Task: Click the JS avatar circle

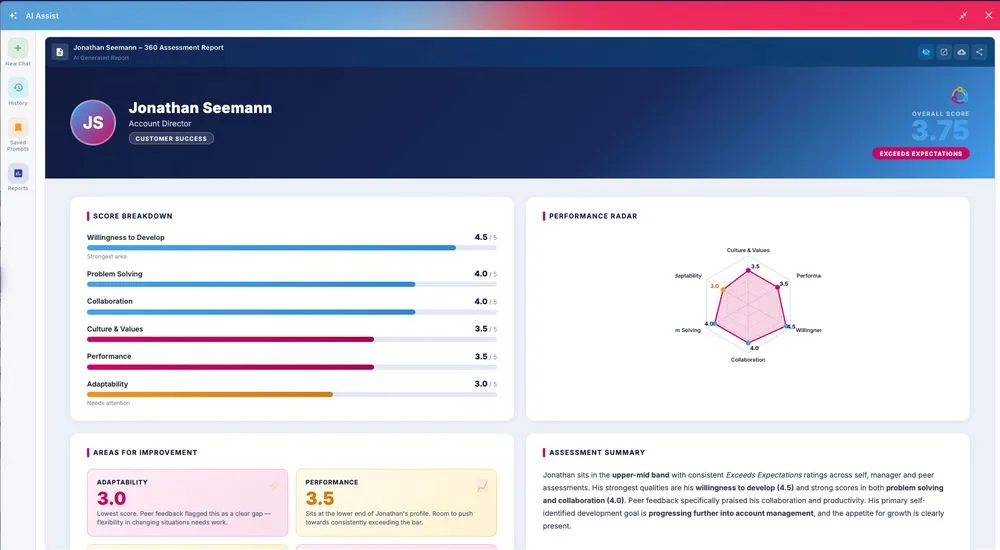Action: [93, 123]
